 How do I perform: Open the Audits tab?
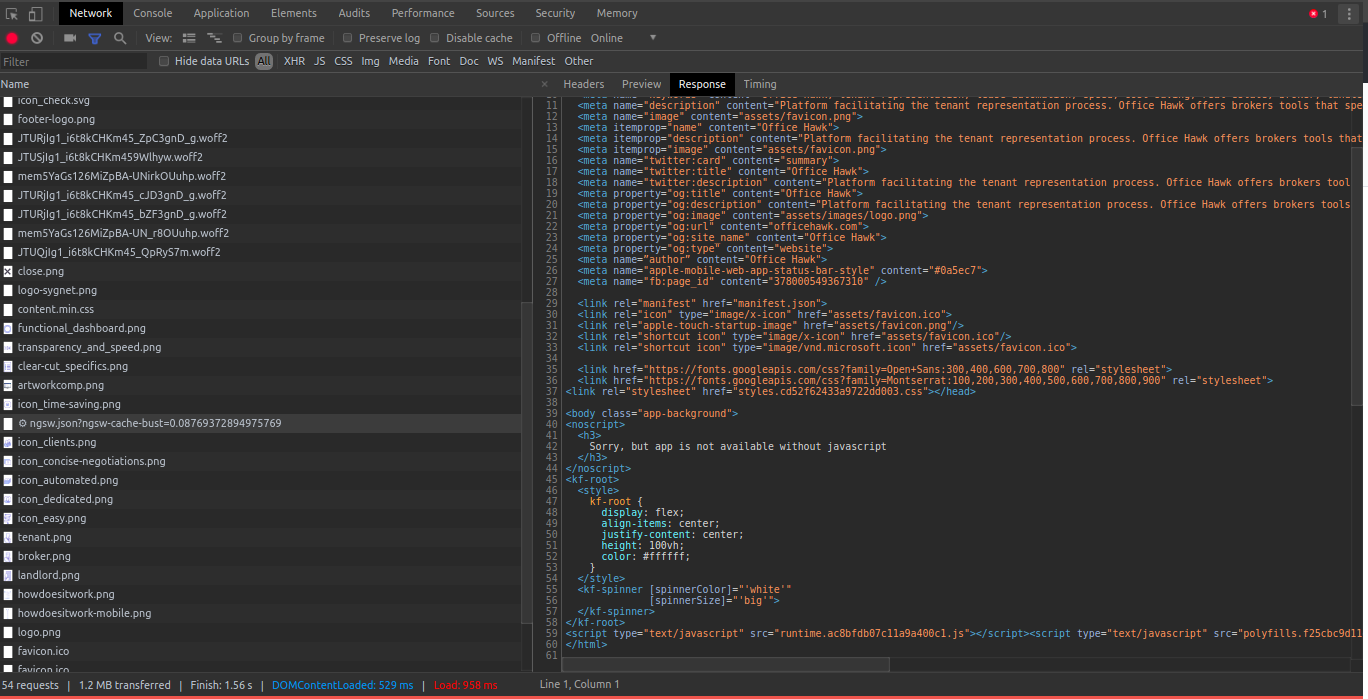(x=354, y=13)
